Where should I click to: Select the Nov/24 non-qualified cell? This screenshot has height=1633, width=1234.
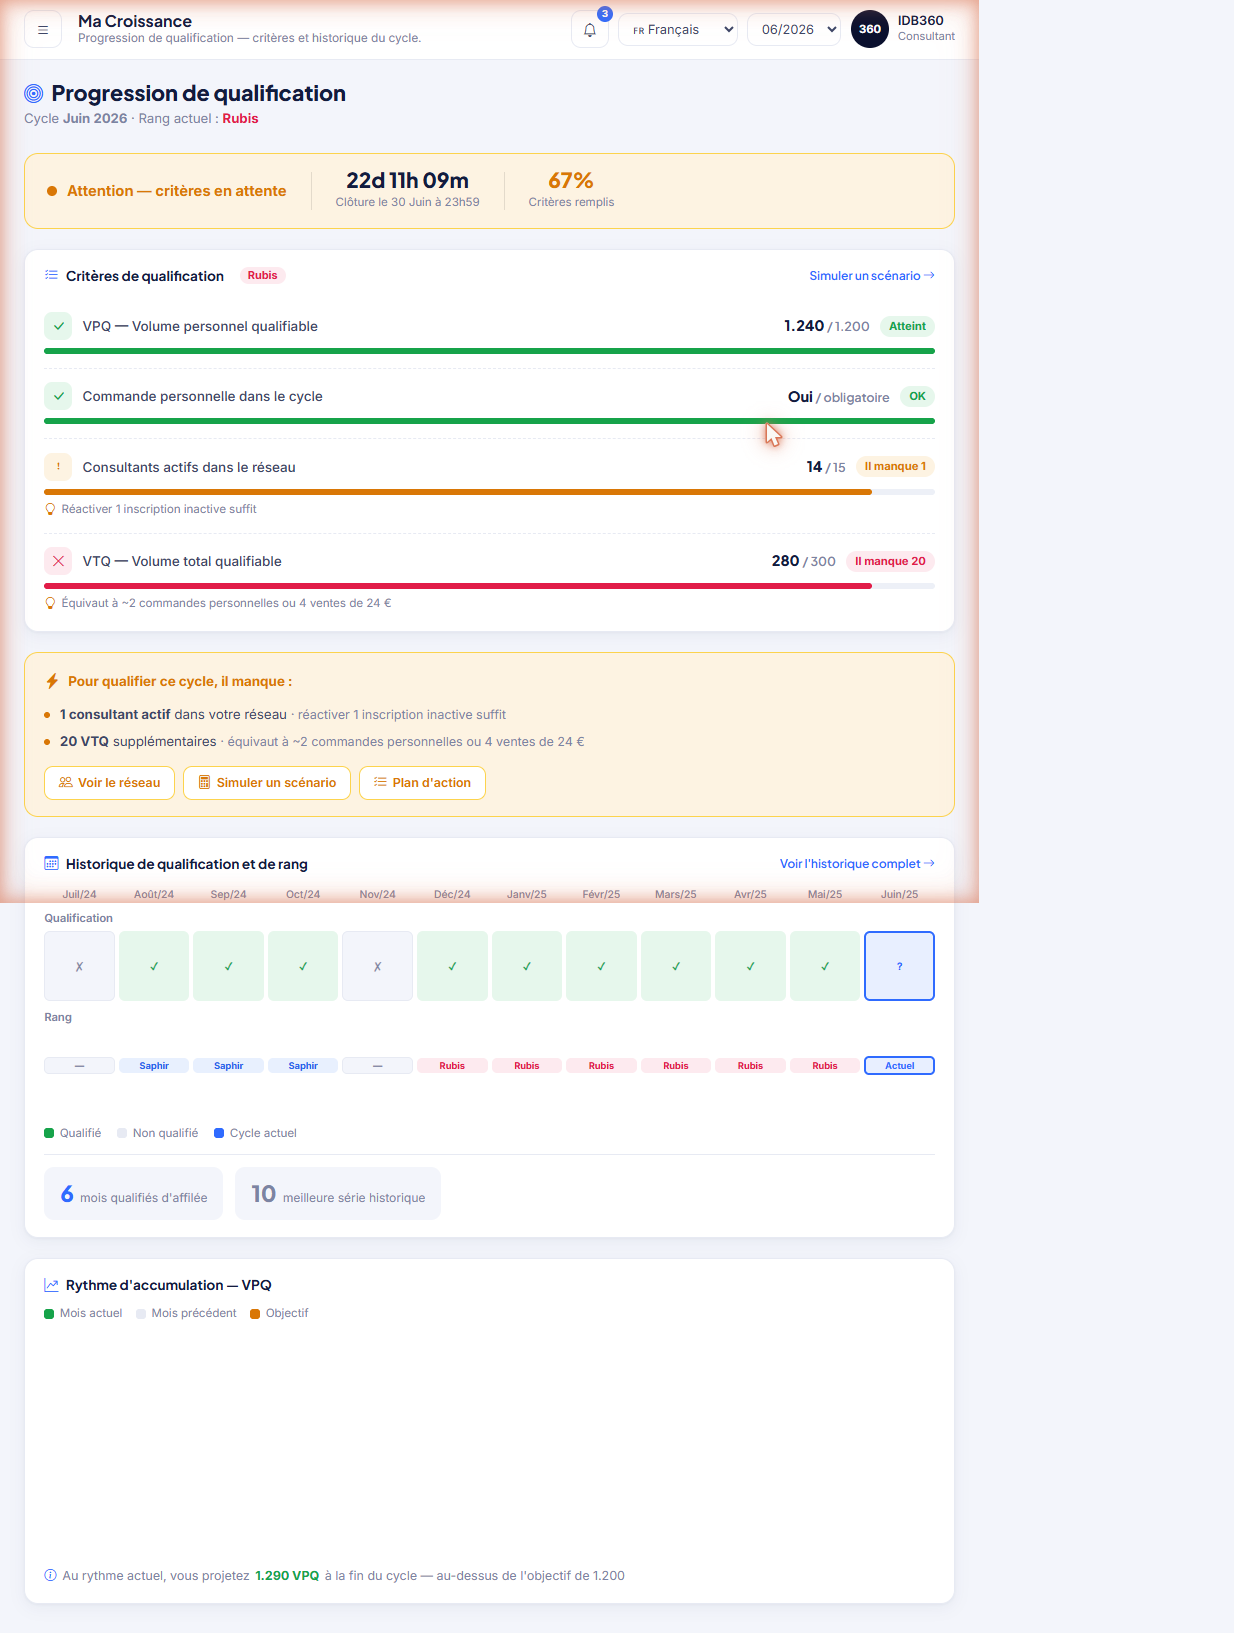click(x=377, y=966)
